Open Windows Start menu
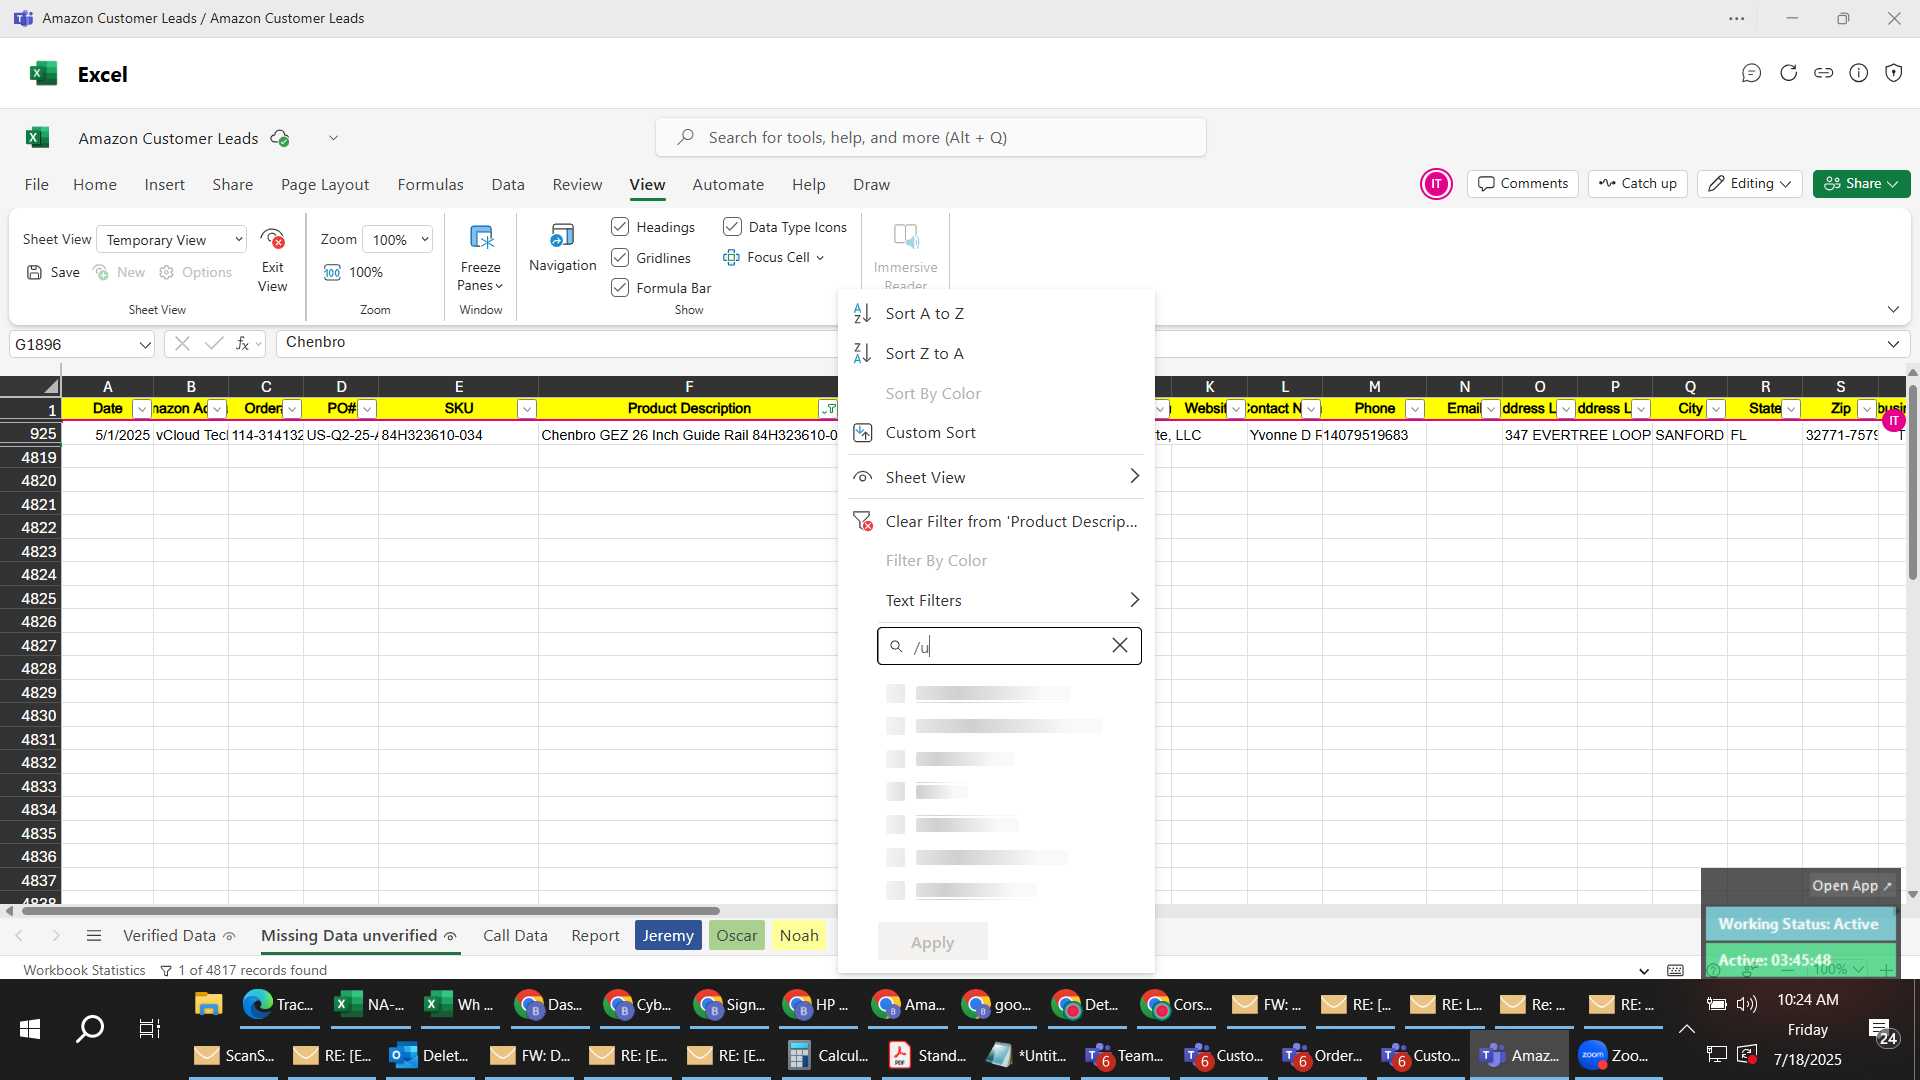Viewport: 1920px width, 1080px height. click(30, 1028)
